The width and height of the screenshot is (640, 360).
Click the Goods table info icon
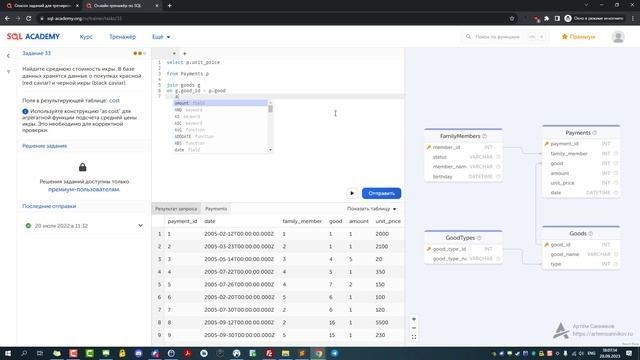[590, 233]
